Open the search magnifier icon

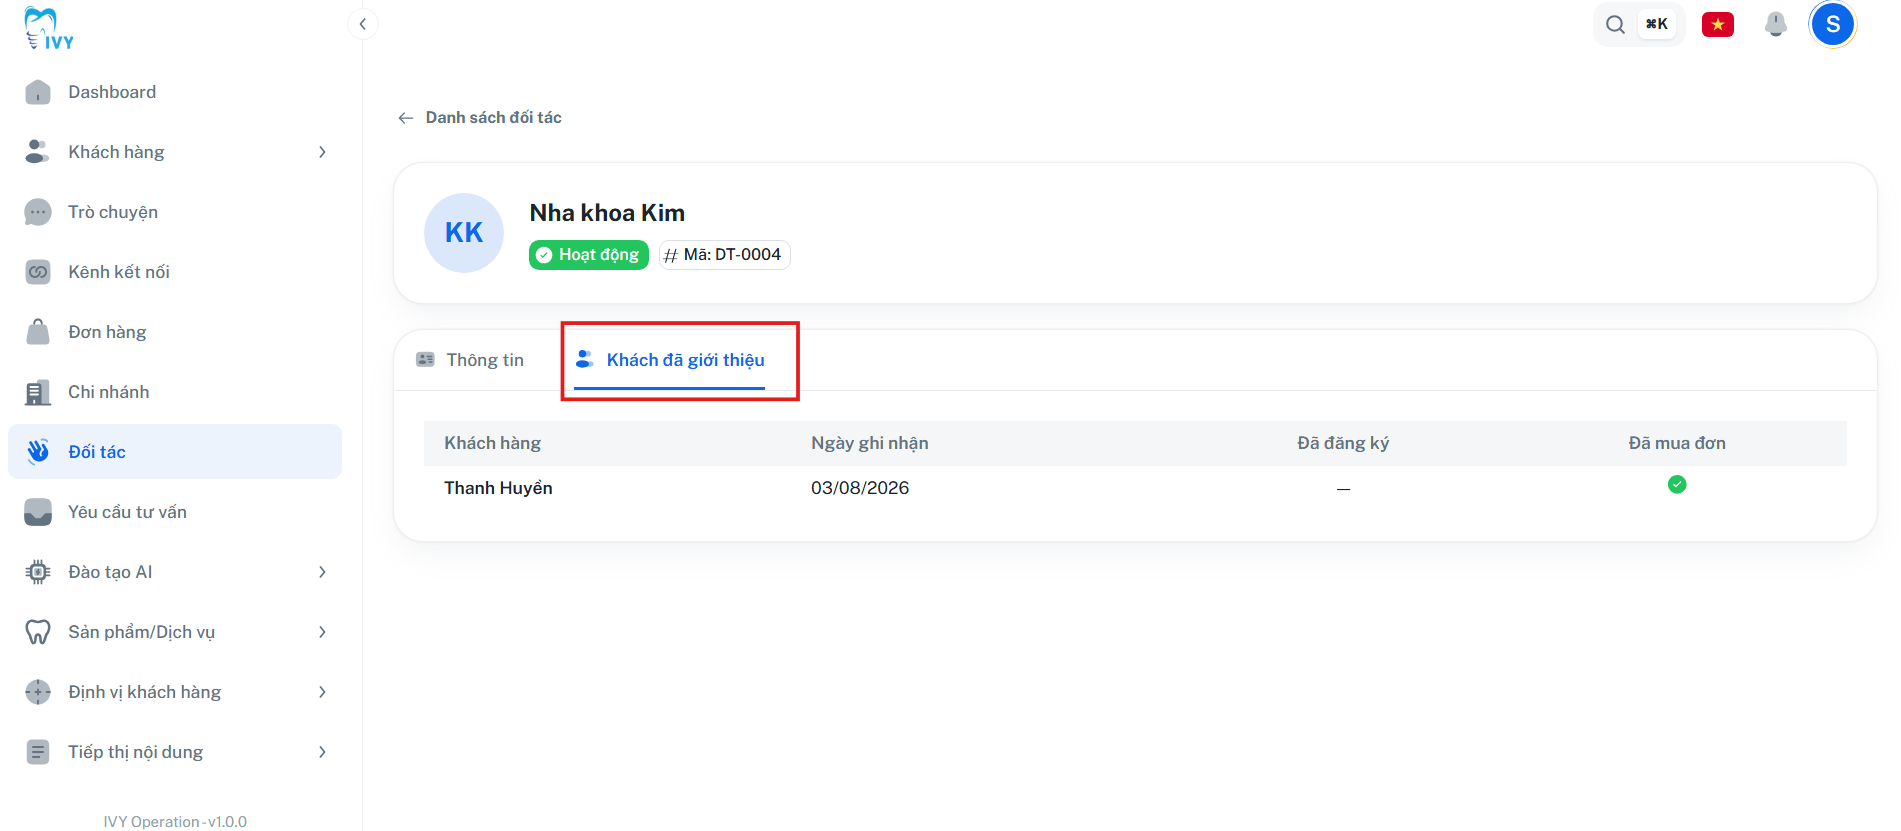(1615, 24)
